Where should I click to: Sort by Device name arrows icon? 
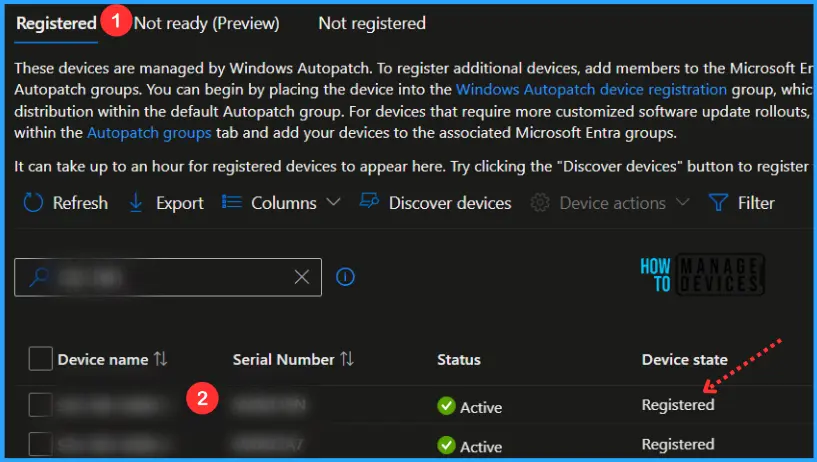coord(160,359)
